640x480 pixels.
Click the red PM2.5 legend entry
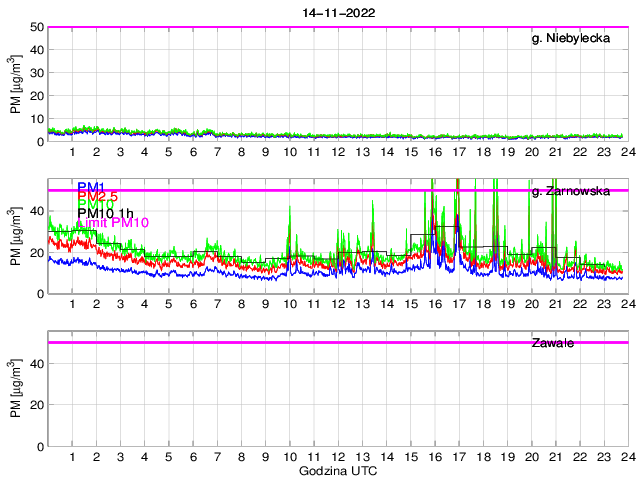[x=100, y=198]
